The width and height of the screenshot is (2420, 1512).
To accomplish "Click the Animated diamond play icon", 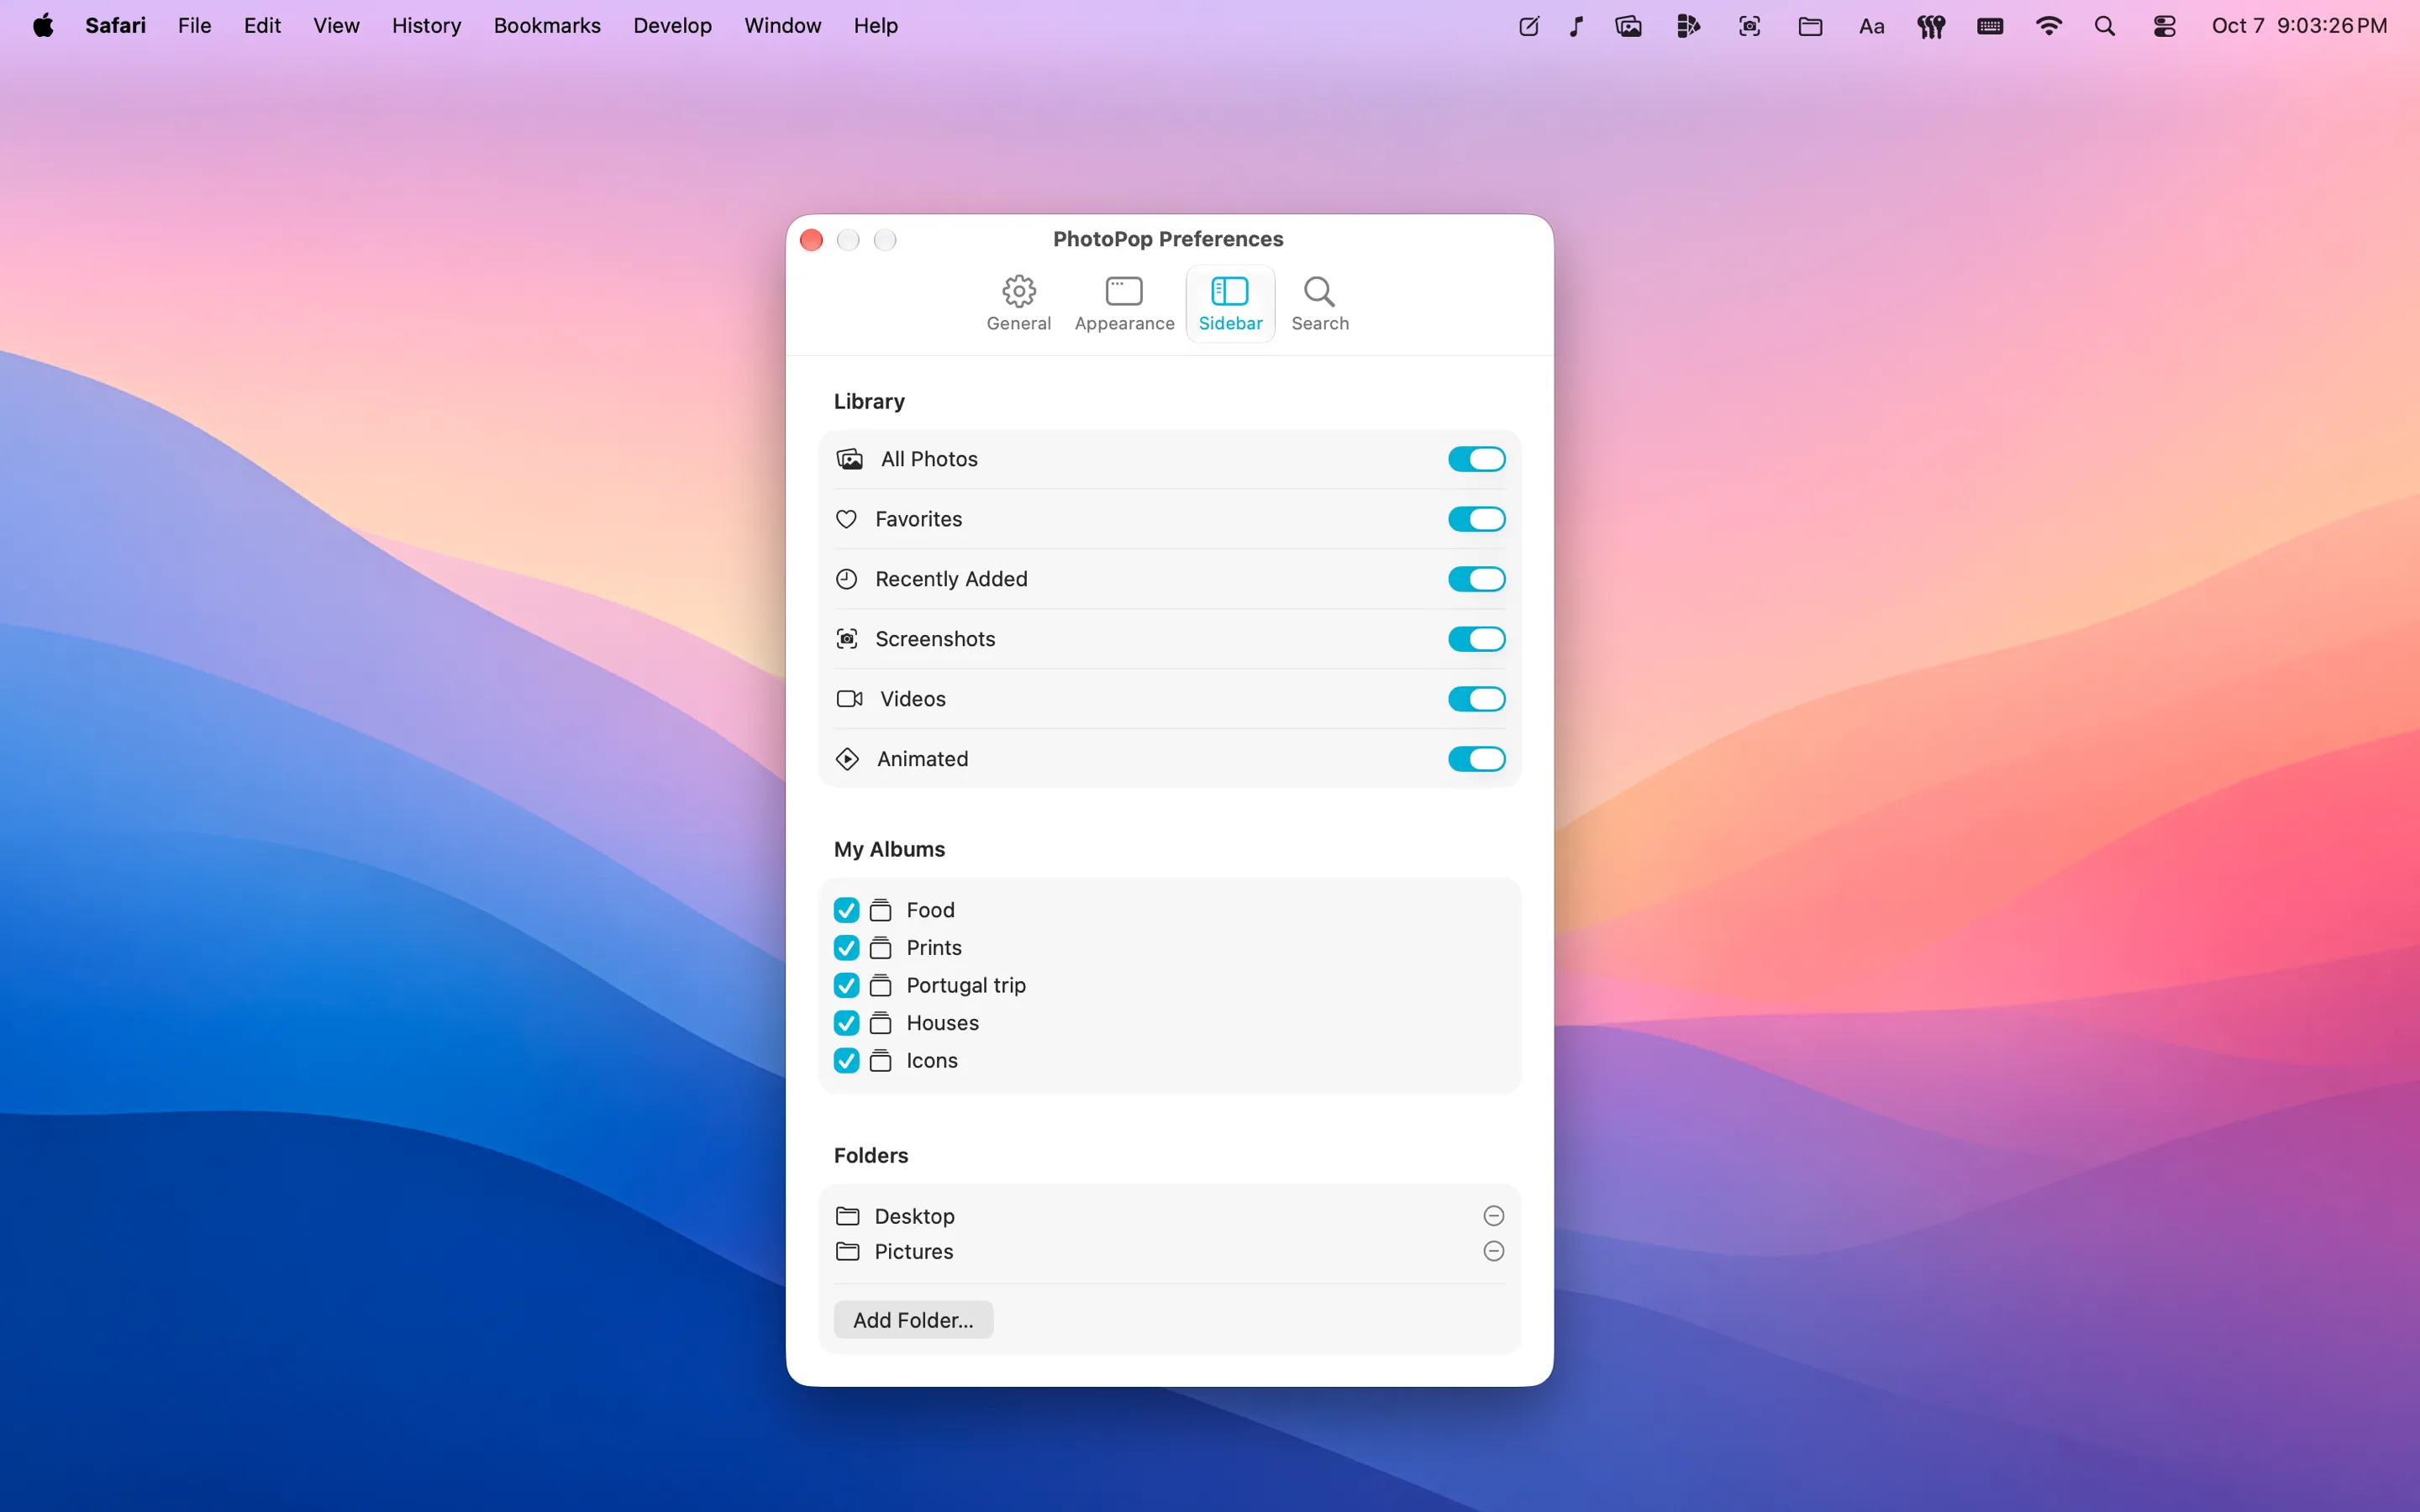I will [x=847, y=759].
